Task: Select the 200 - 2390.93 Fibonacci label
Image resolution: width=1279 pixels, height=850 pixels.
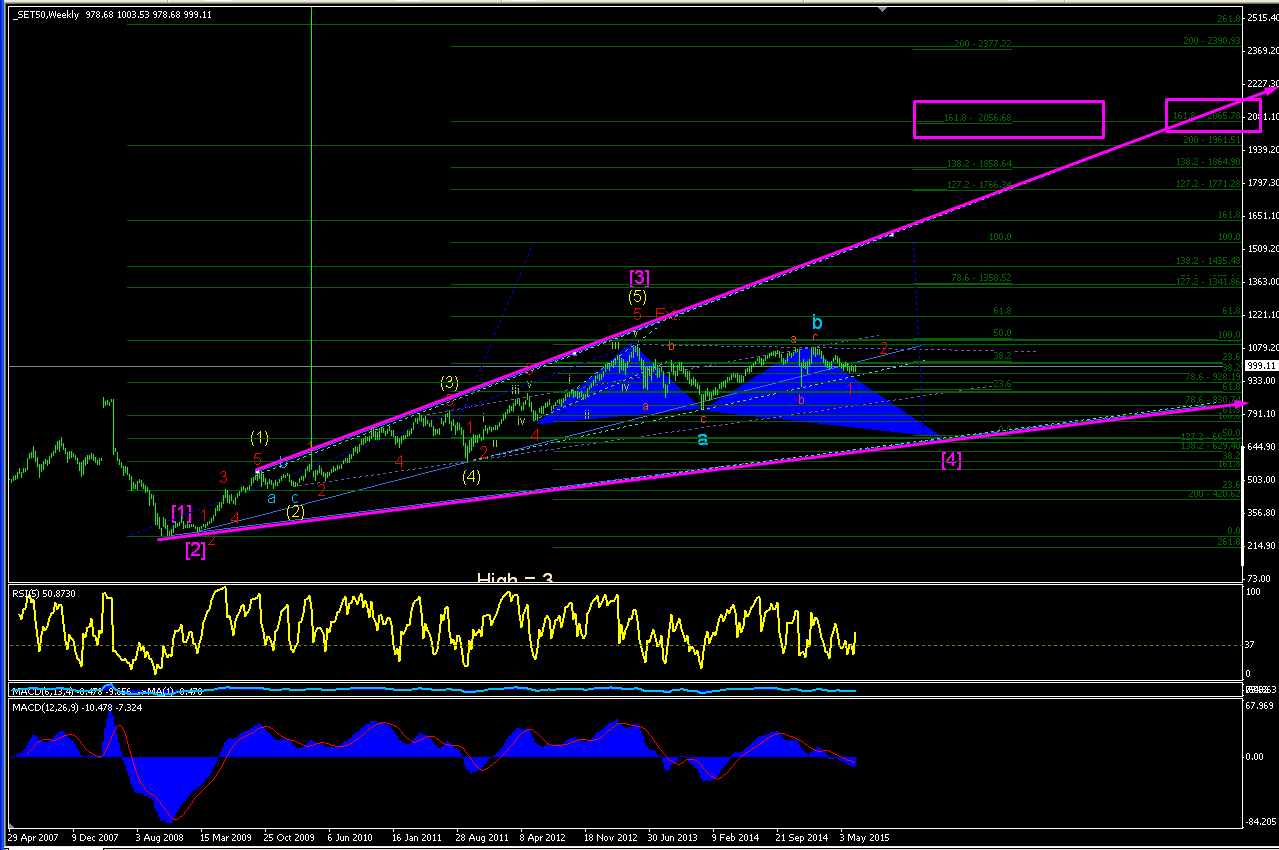Action: click(1212, 41)
